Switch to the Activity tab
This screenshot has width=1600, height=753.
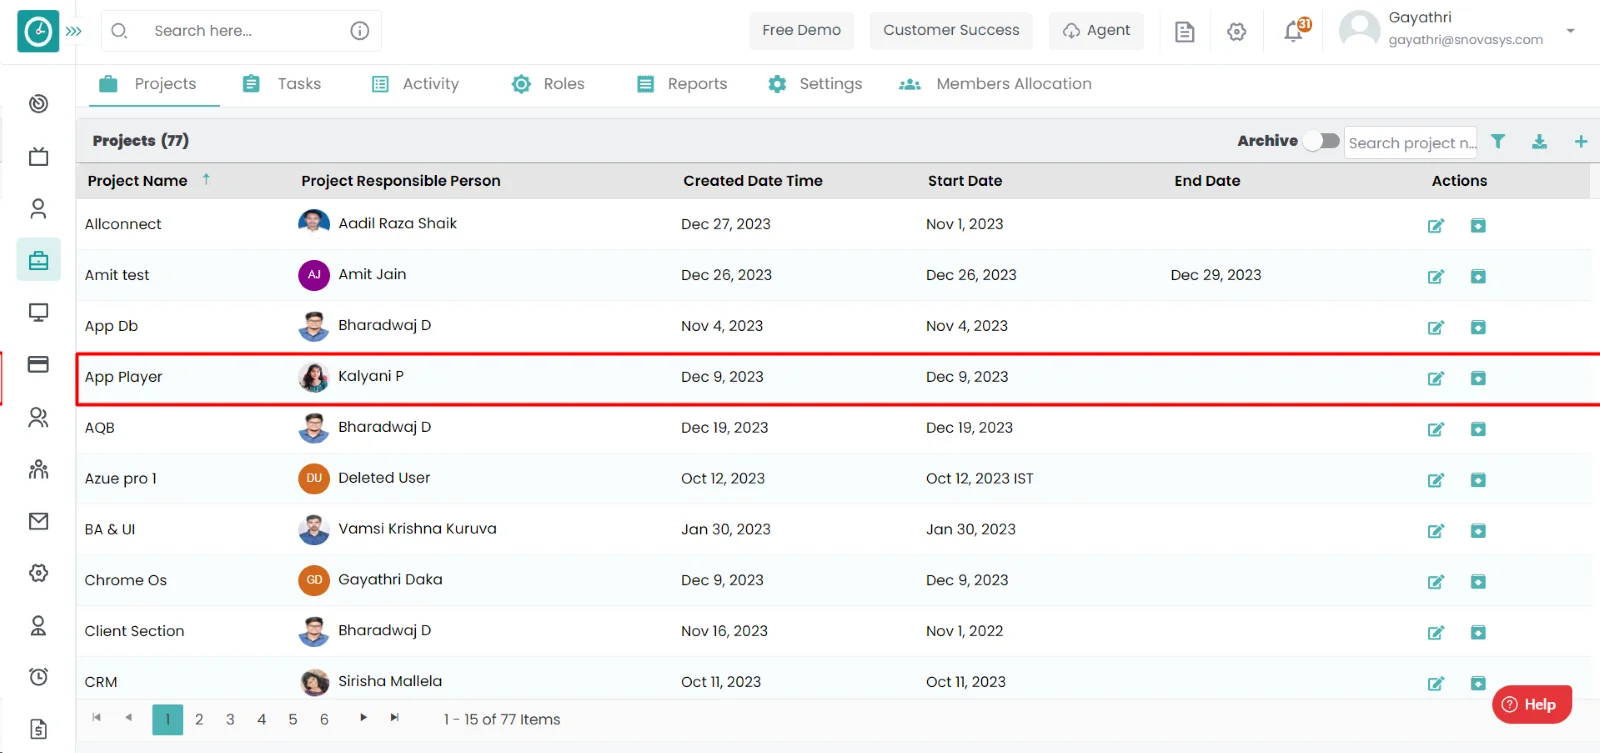click(415, 84)
